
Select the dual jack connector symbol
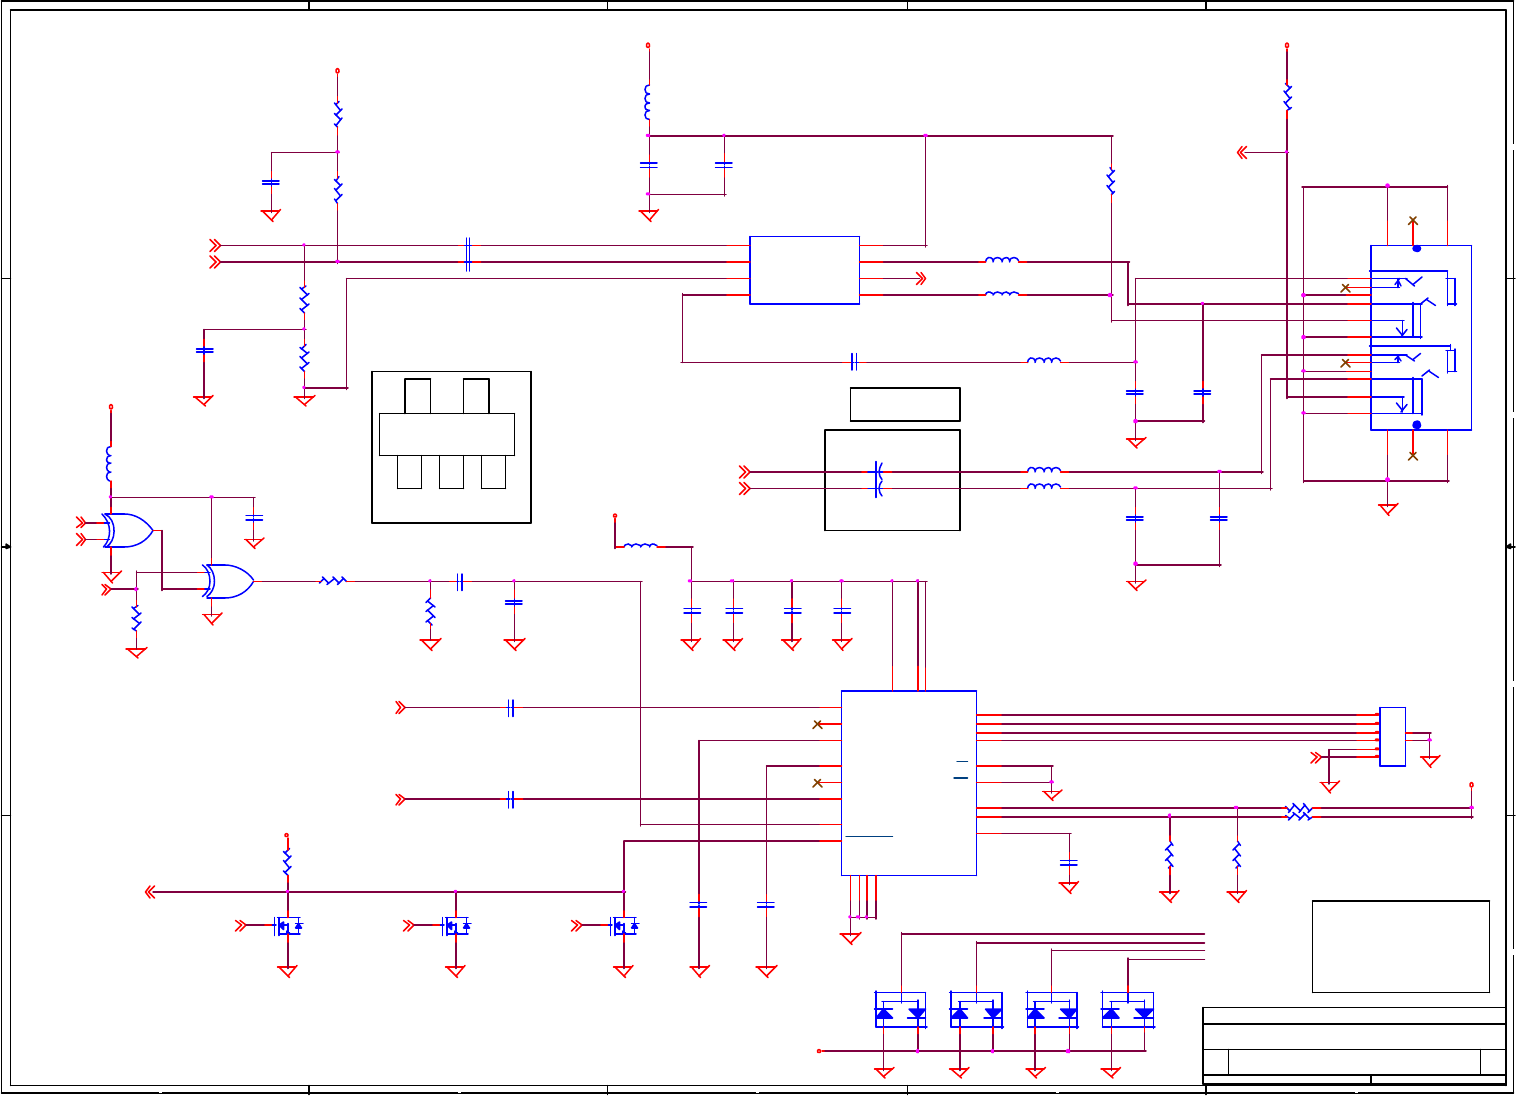point(1420,338)
